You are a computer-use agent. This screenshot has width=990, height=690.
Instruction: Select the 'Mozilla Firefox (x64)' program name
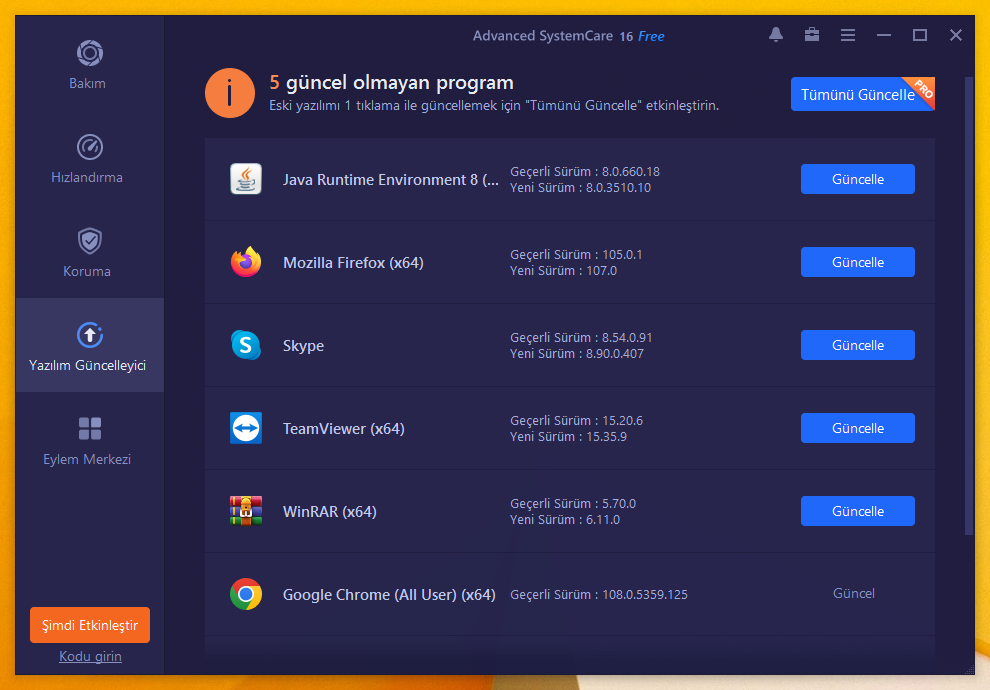click(353, 263)
